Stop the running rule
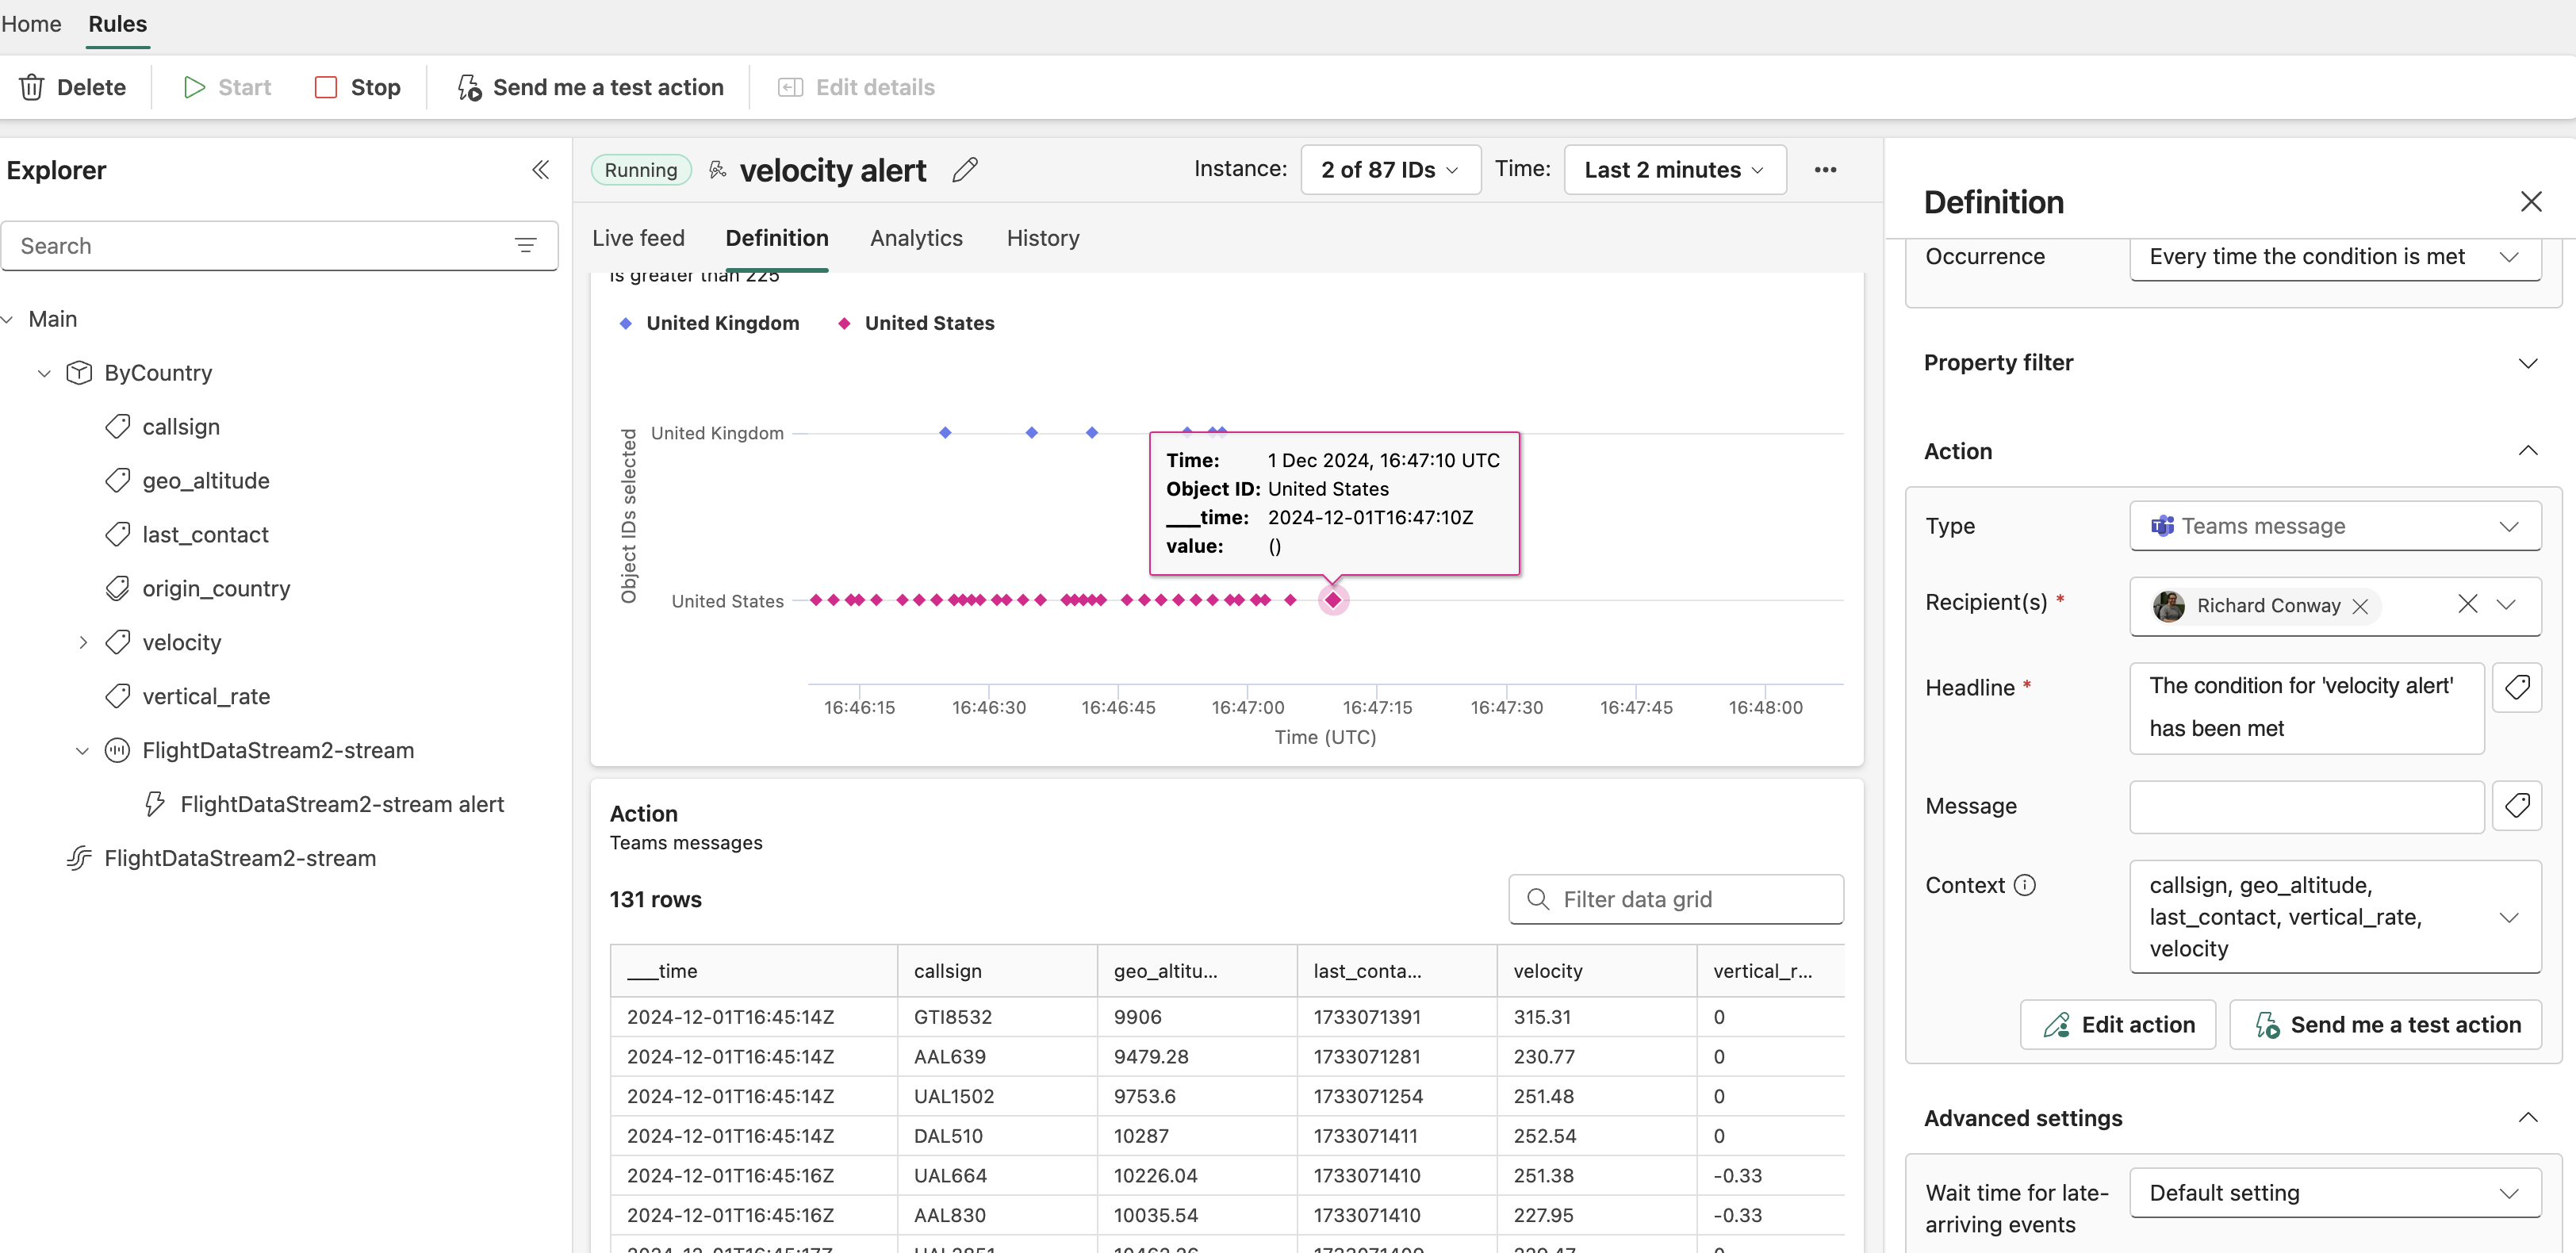This screenshot has width=2576, height=1253. (357, 87)
